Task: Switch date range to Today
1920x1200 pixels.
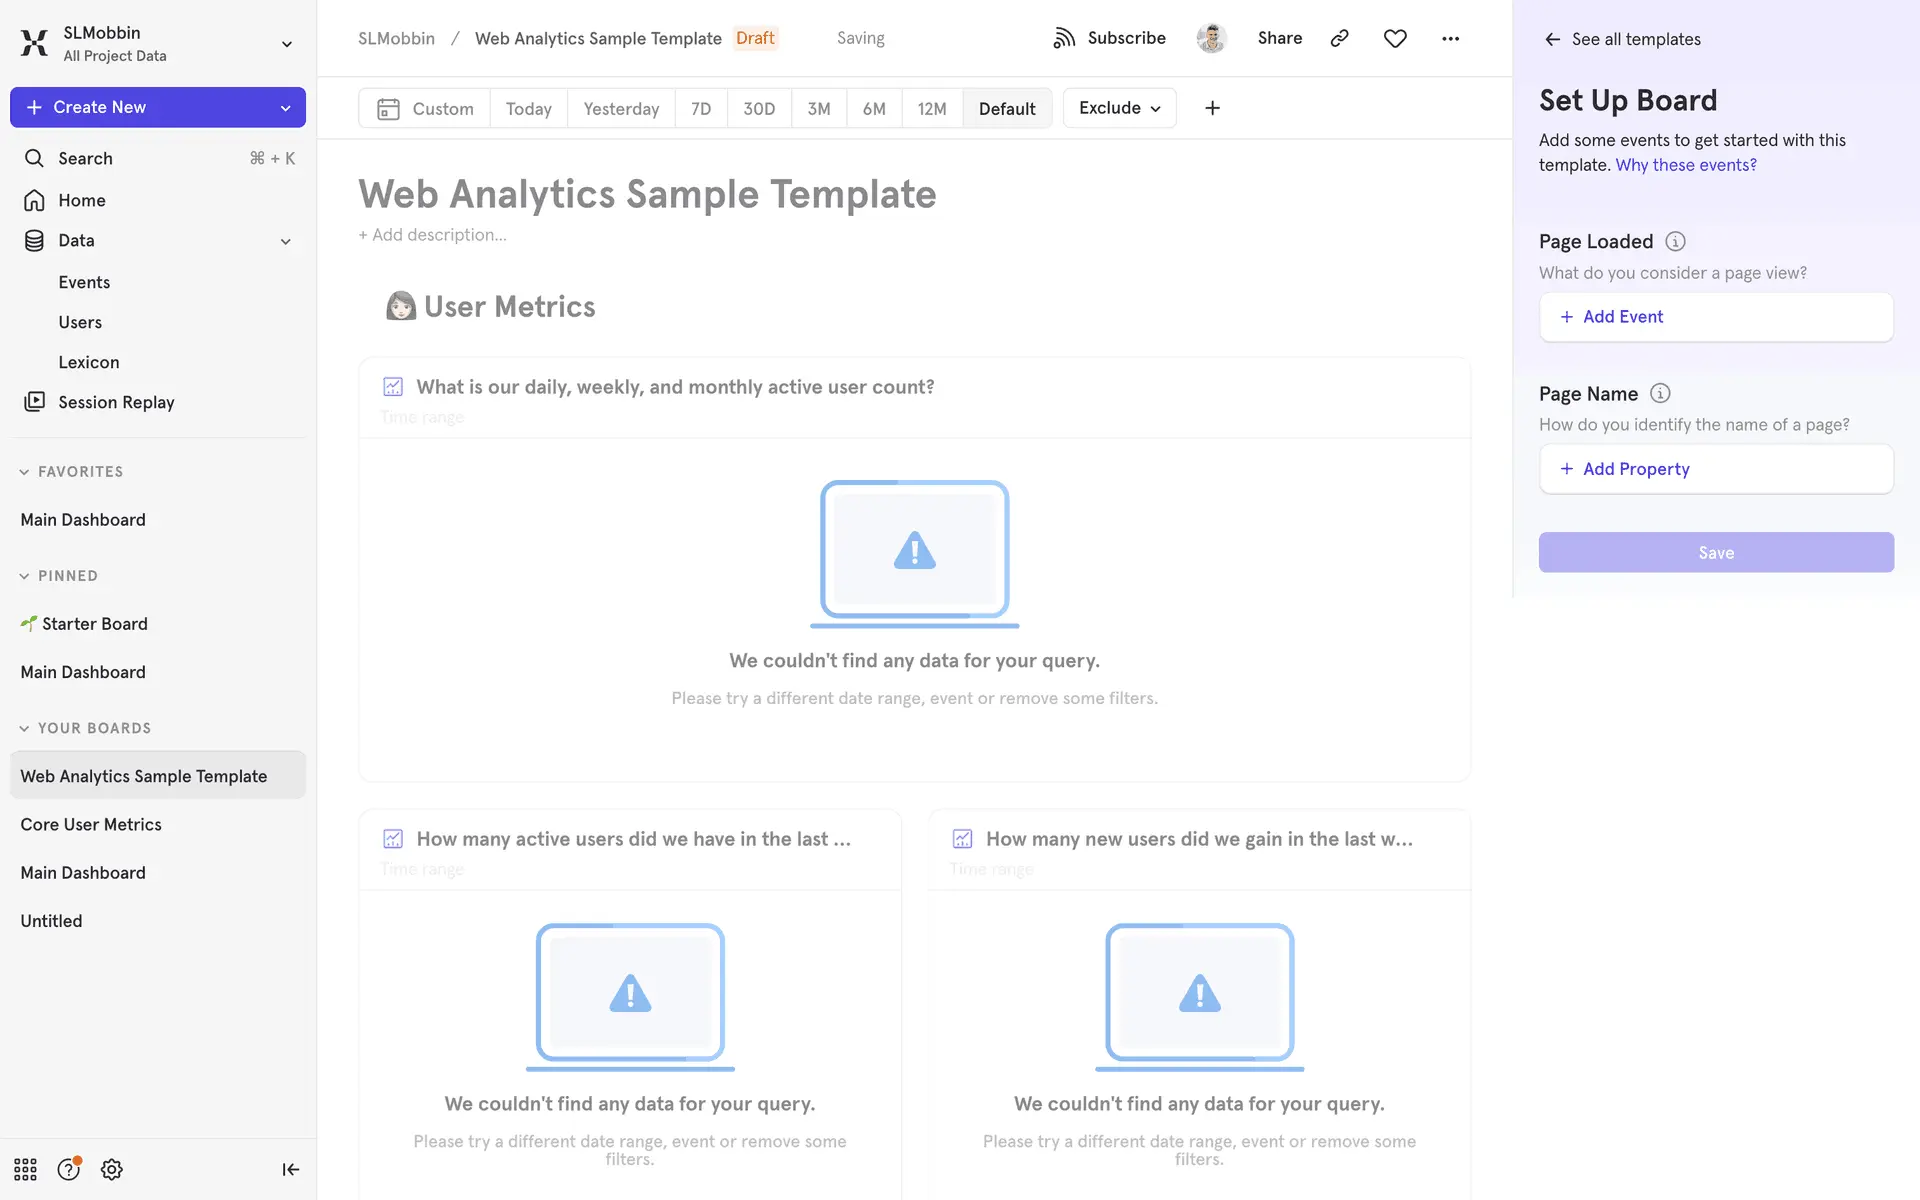Action: click(528, 108)
